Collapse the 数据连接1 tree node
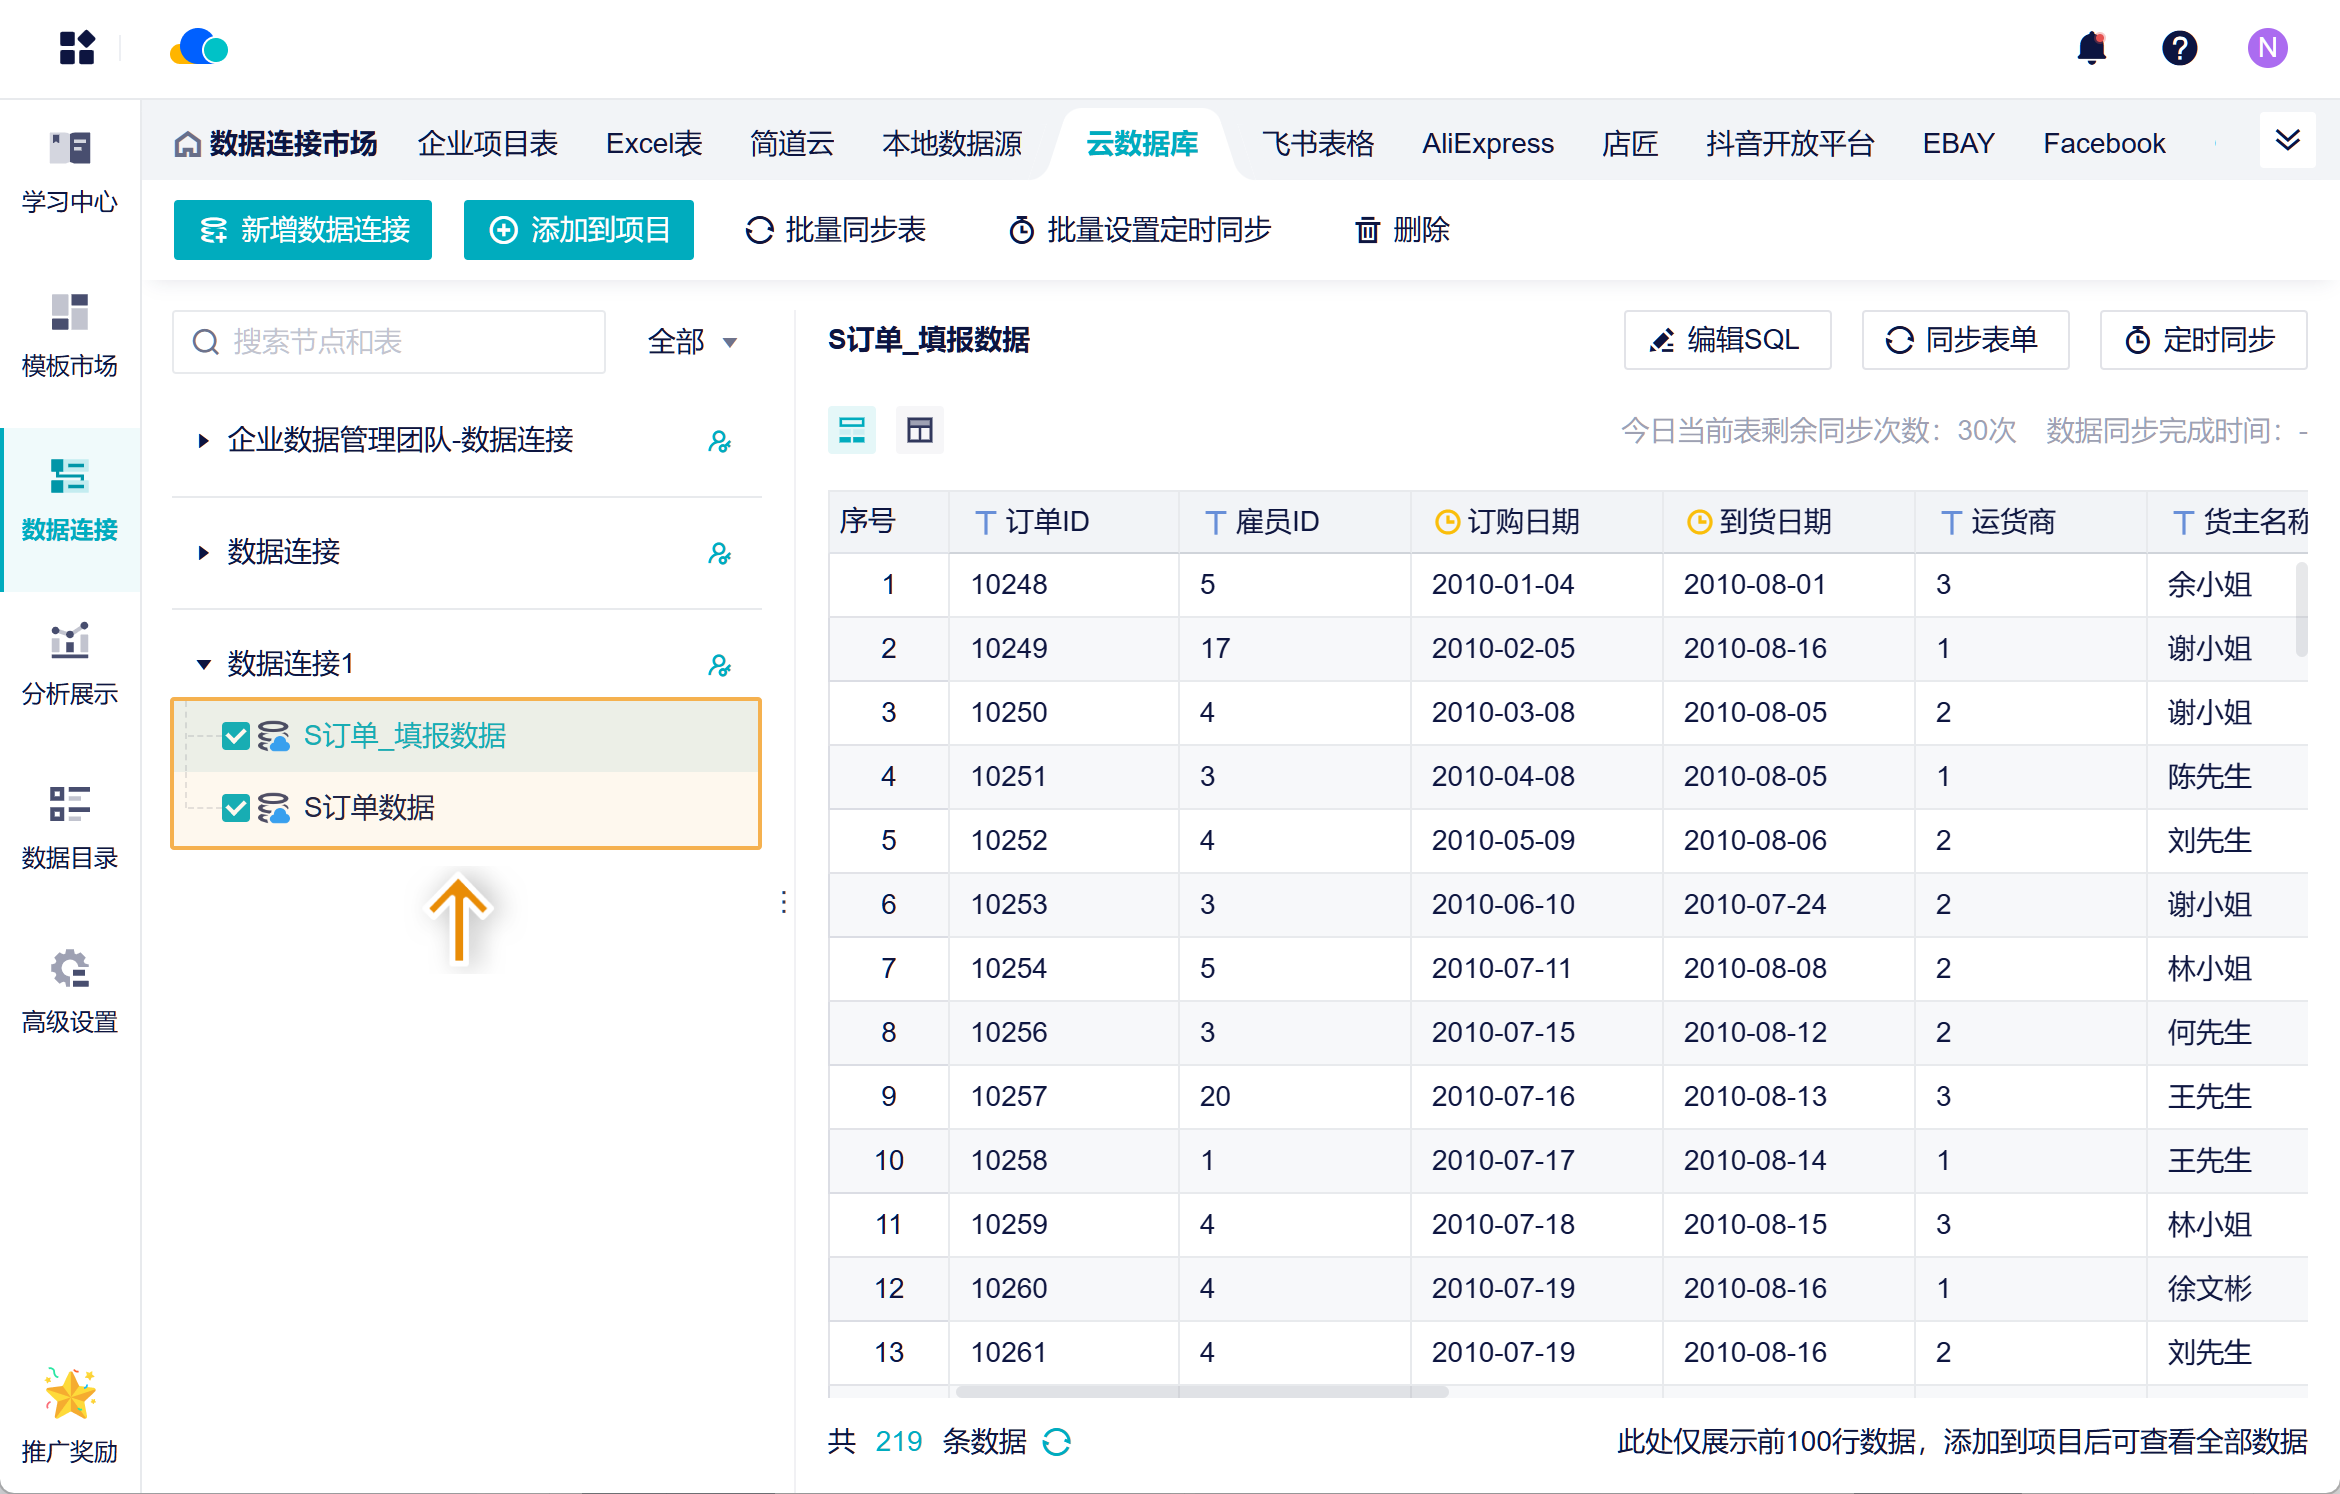The image size is (2340, 1494). [x=204, y=664]
